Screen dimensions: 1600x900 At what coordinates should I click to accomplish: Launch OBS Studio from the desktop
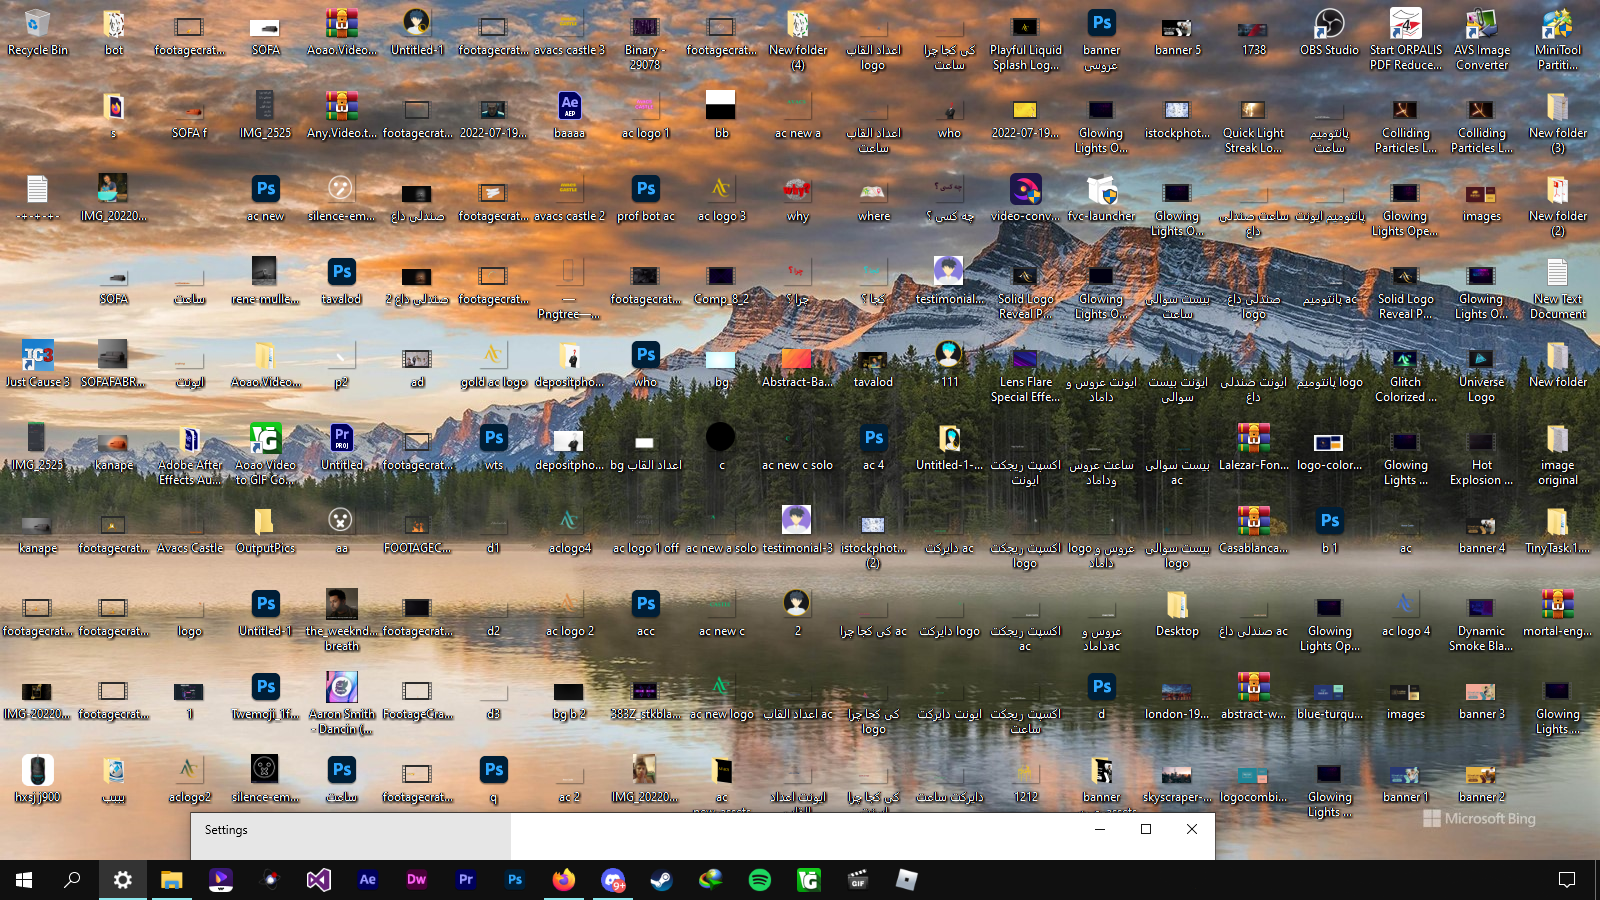click(x=1329, y=32)
